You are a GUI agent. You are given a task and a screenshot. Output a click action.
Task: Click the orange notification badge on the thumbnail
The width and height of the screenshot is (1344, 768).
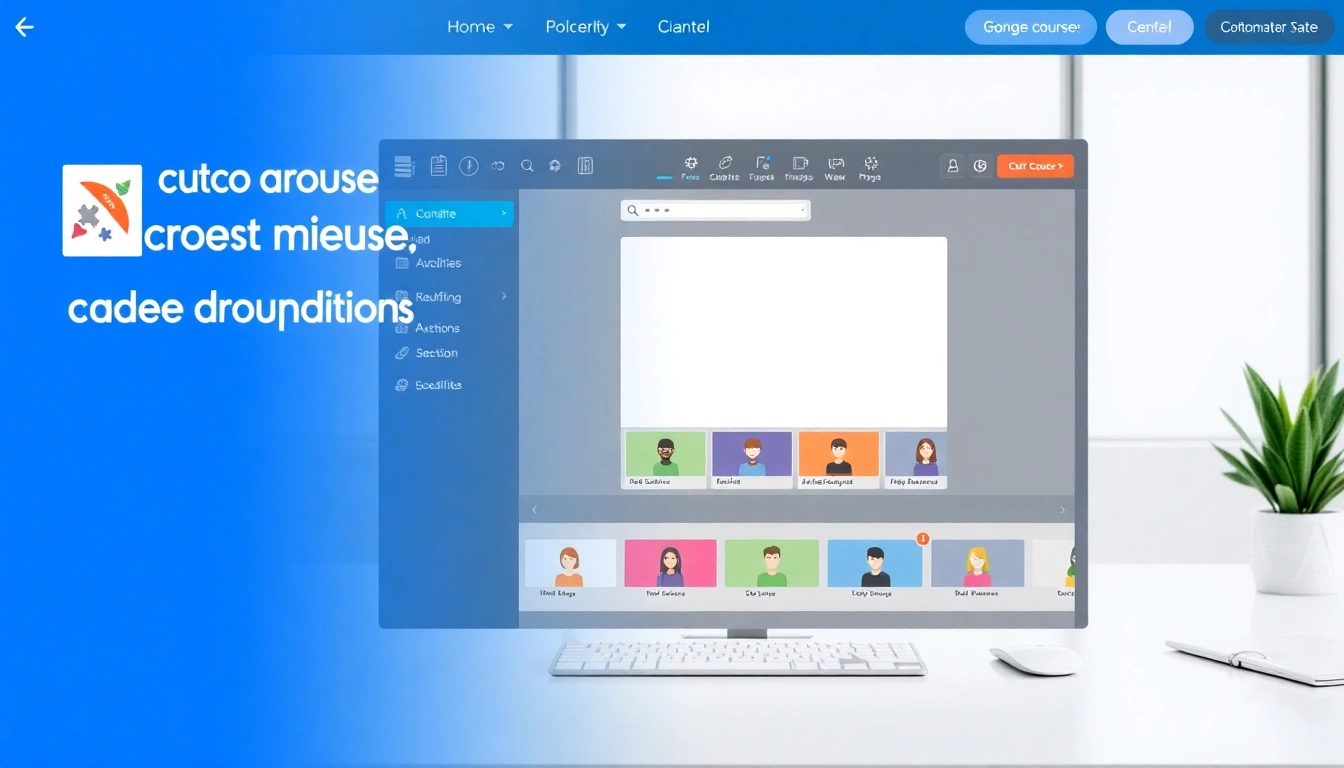point(922,539)
